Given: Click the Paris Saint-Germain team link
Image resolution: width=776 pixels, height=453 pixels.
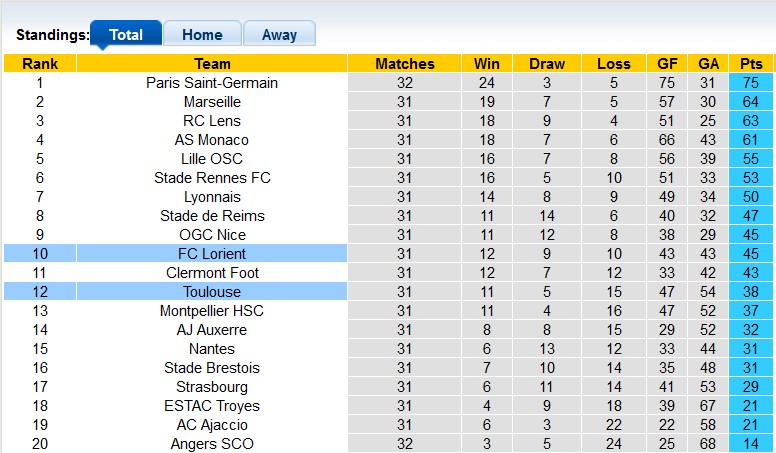Looking at the screenshot, I should (x=212, y=83).
